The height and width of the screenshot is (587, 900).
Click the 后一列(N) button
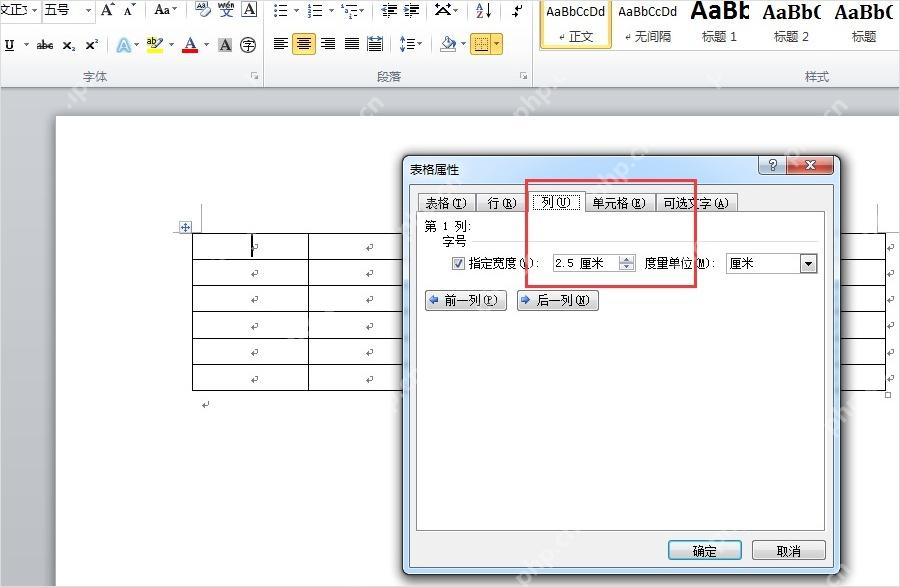[558, 300]
